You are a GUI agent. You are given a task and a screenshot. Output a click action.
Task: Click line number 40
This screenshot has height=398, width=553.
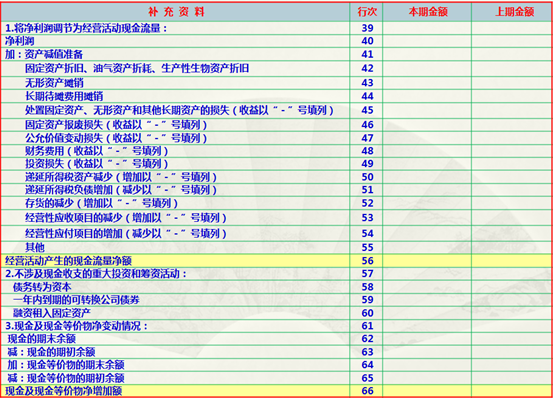(x=367, y=41)
